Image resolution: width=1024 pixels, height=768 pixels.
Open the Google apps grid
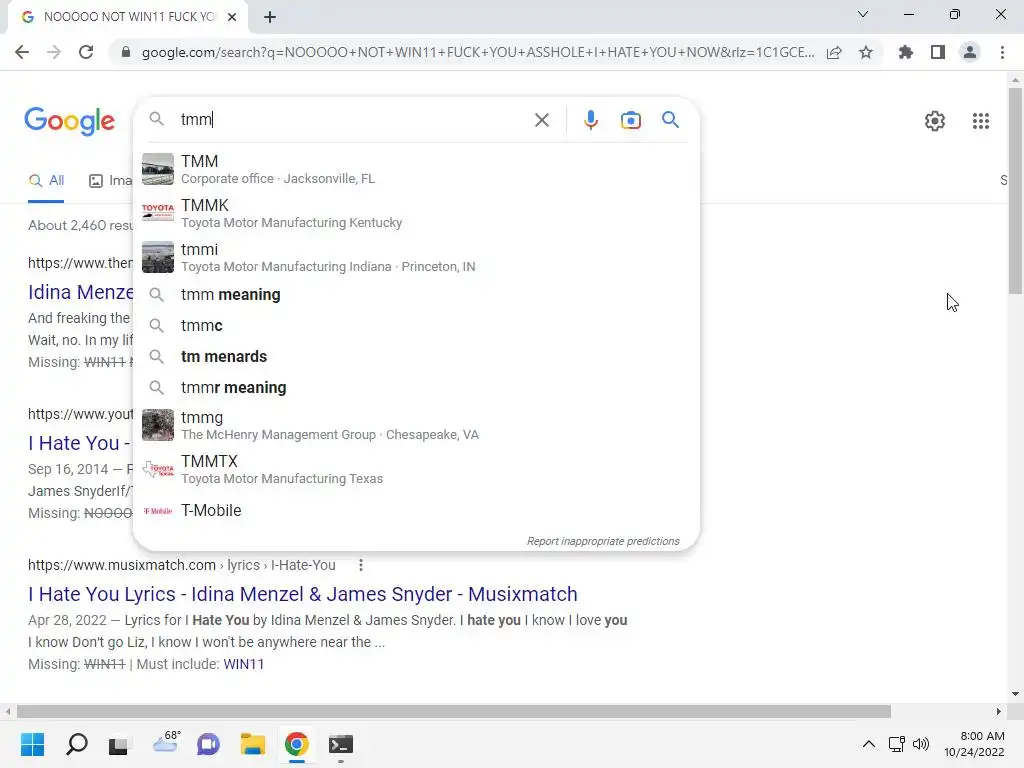coord(980,121)
